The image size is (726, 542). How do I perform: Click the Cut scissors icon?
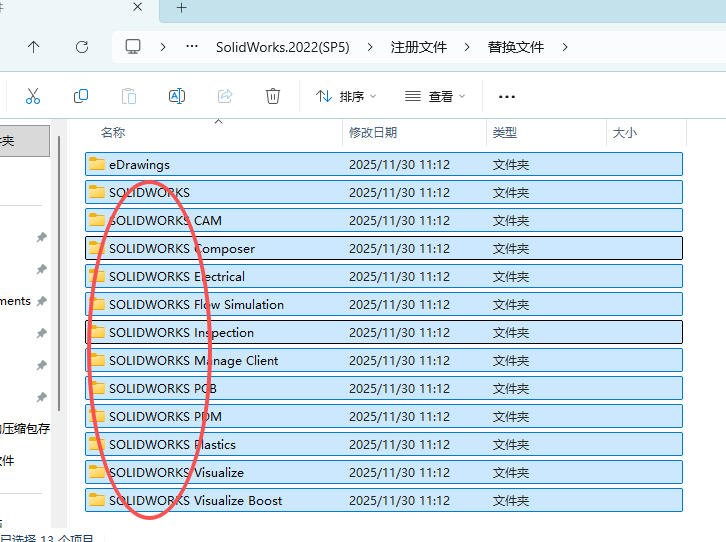point(33,96)
